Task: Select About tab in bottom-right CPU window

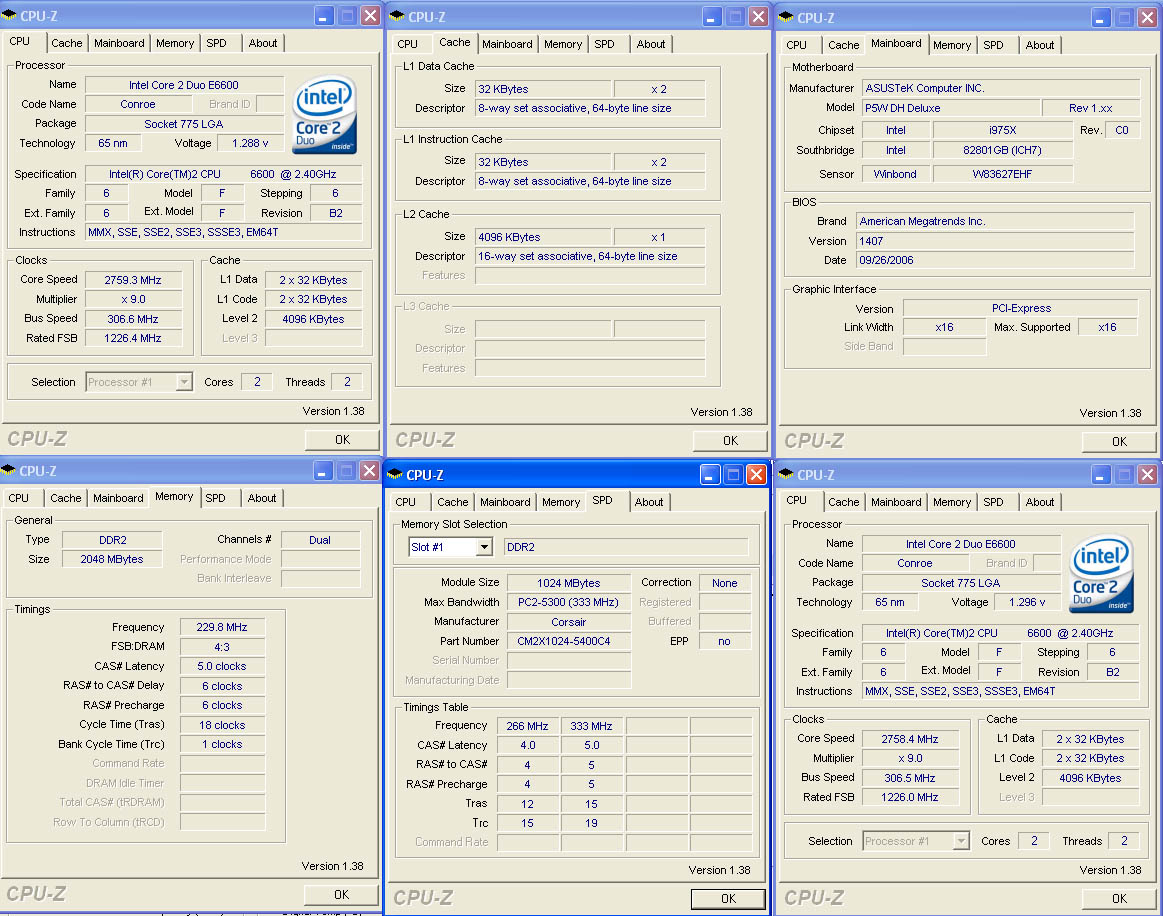Action: (x=1040, y=502)
